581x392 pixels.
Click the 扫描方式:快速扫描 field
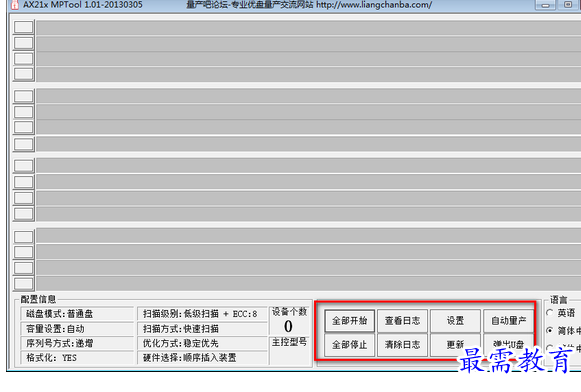coord(202,329)
